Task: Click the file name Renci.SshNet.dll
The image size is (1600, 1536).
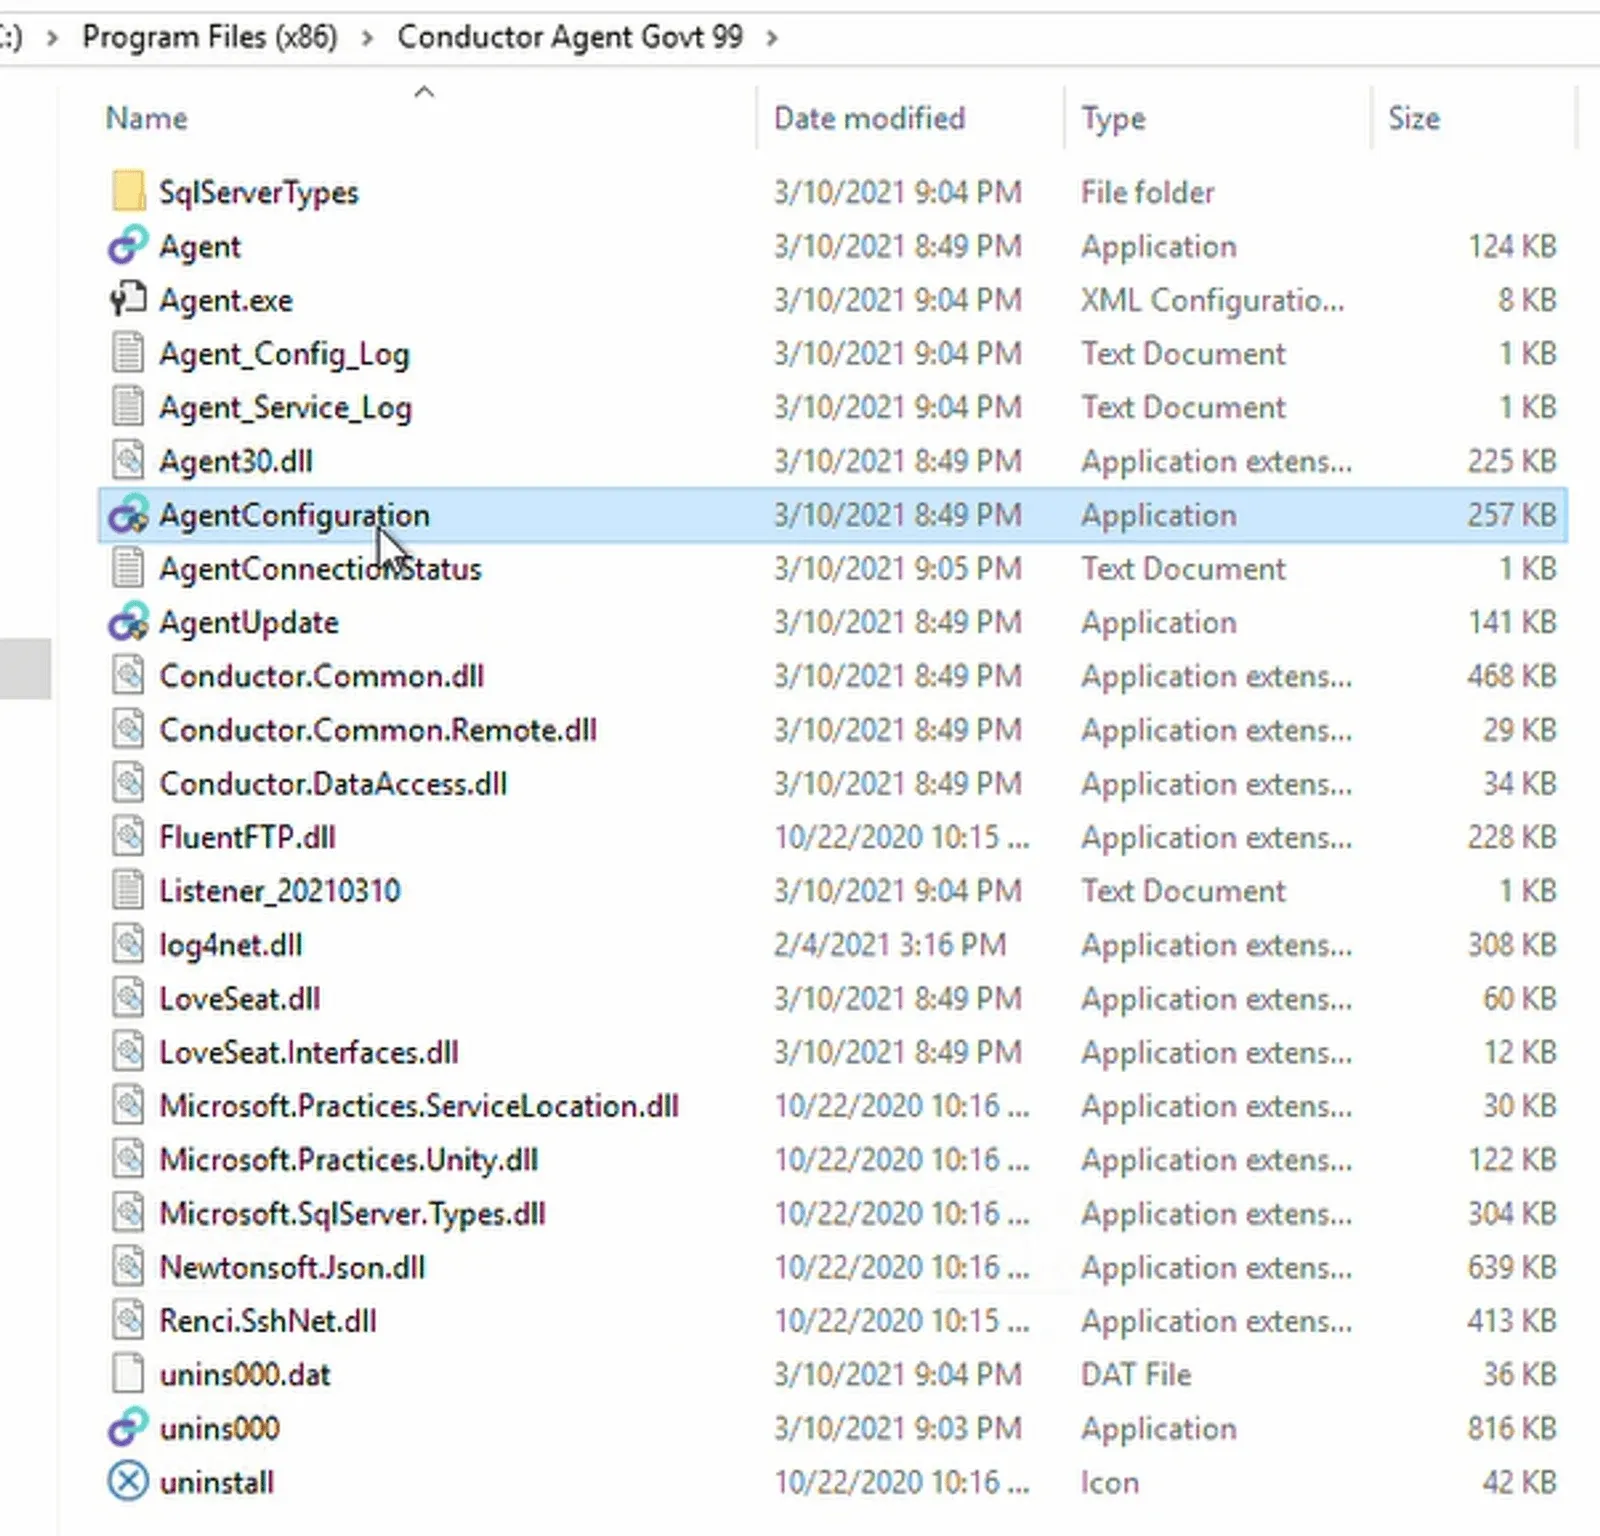Action: [268, 1321]
